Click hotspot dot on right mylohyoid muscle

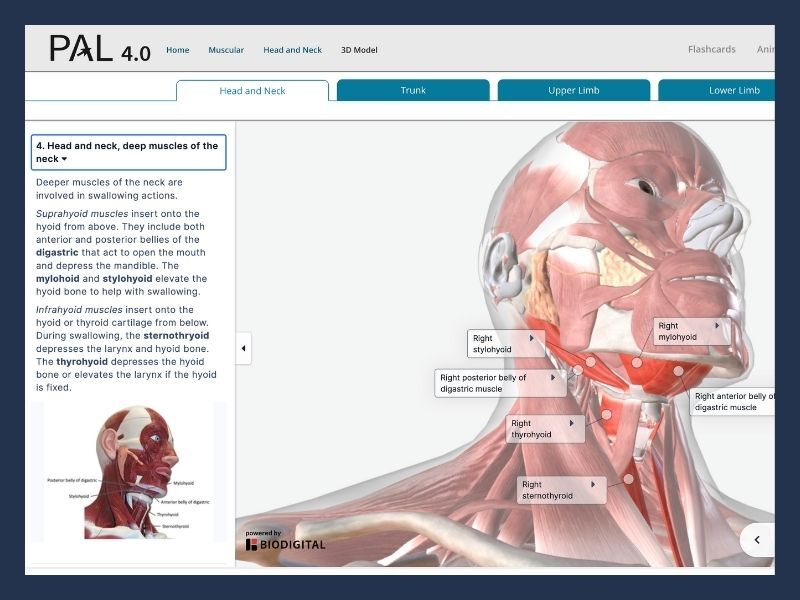tap(637, 362)
